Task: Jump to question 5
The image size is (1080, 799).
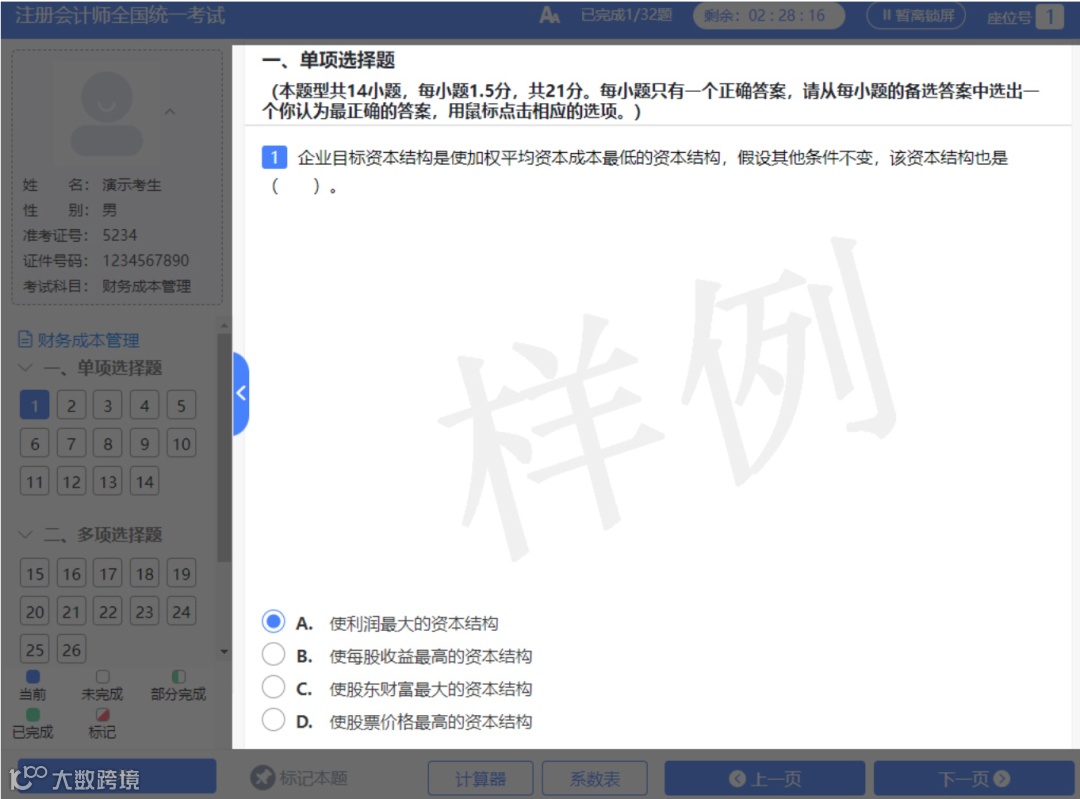Action: (181, 405)
